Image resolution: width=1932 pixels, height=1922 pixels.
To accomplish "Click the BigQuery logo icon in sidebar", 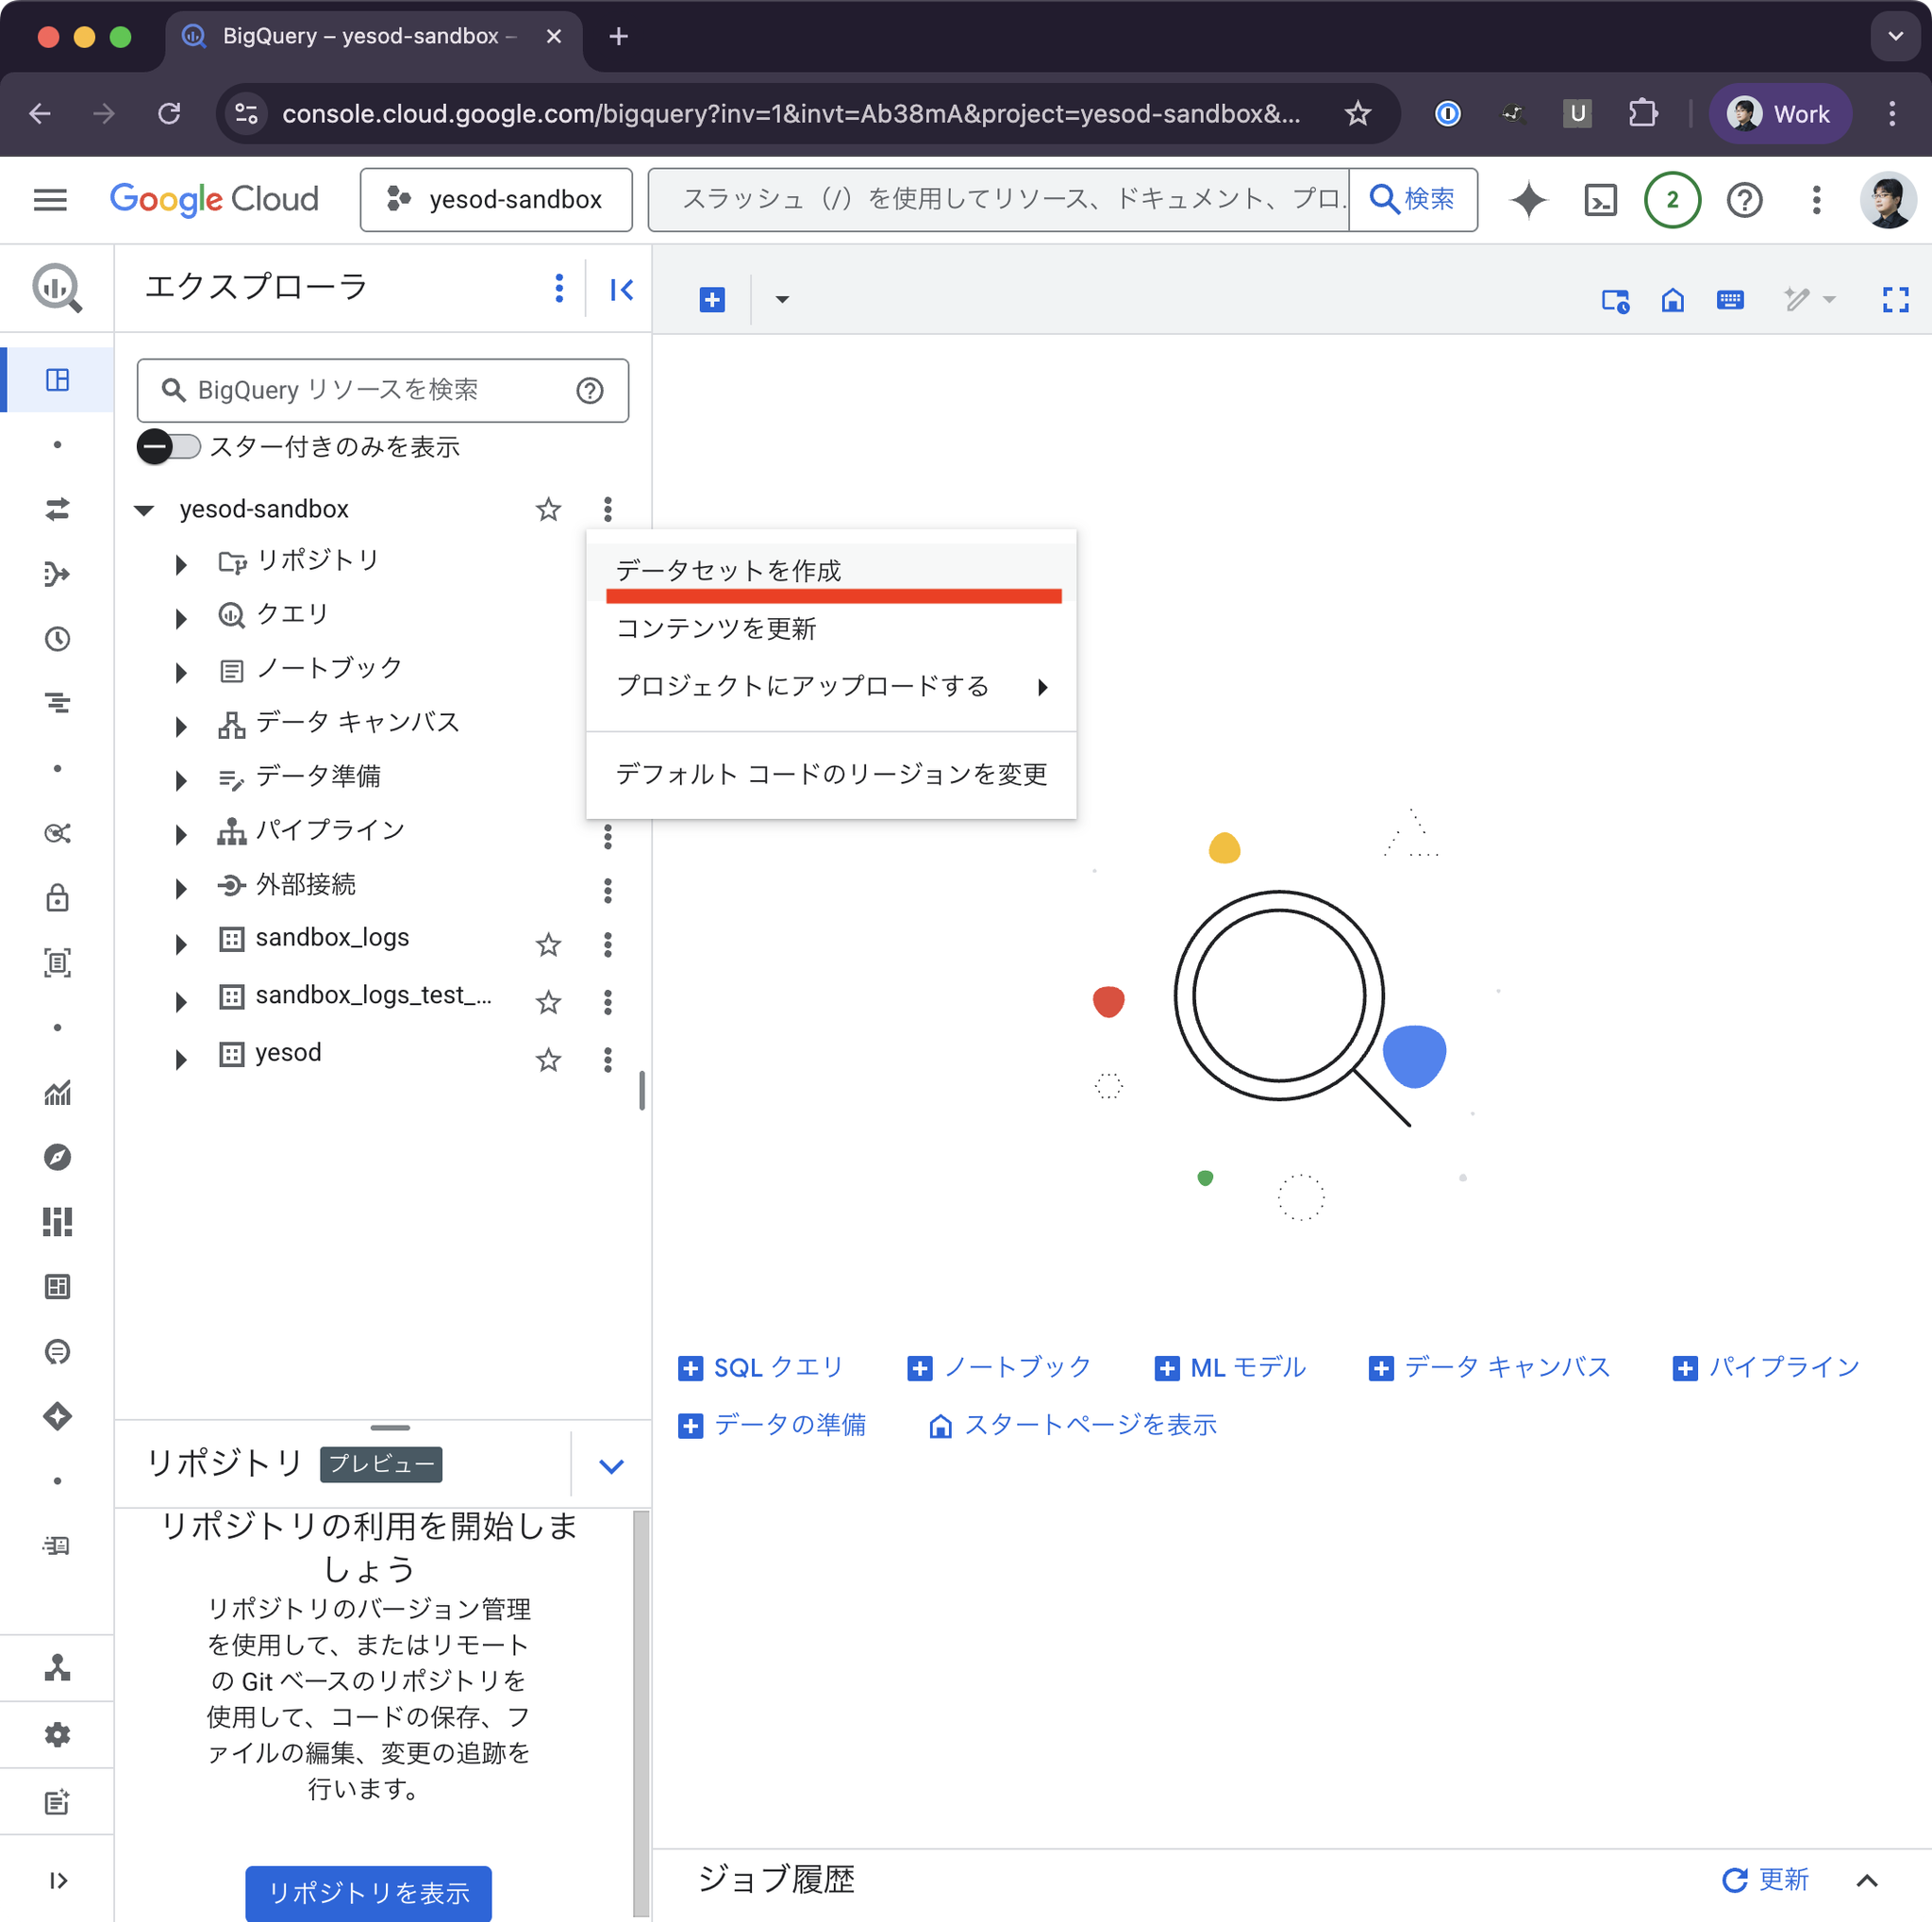I will click(57, 289).
